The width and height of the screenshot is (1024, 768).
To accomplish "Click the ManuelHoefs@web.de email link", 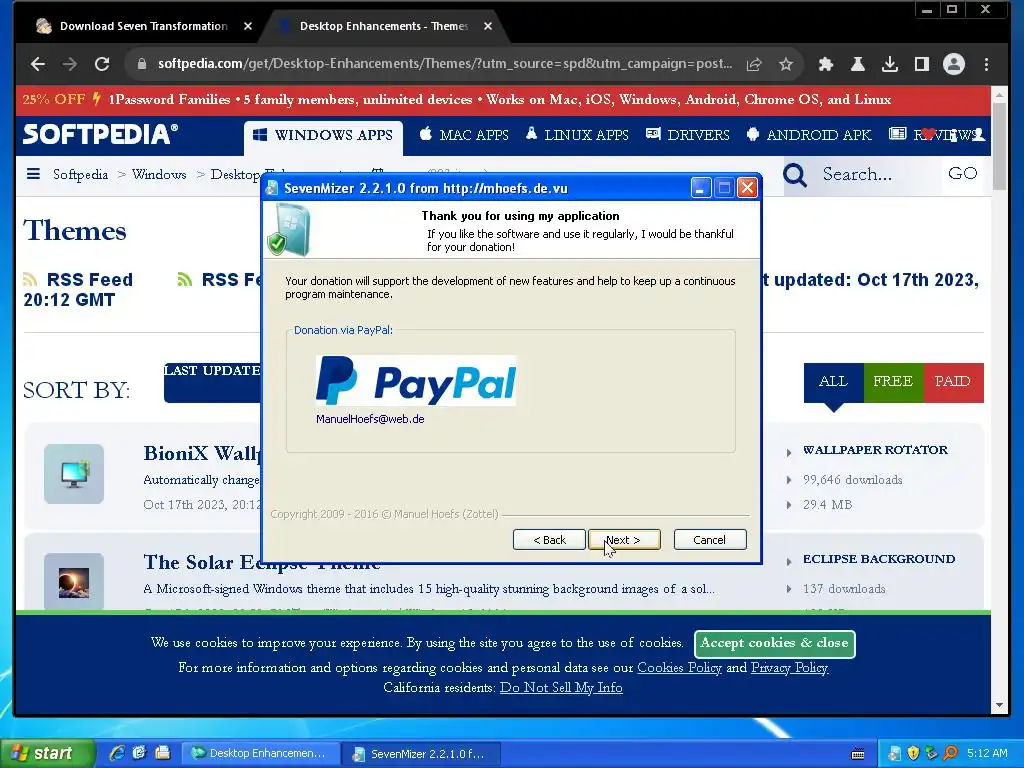I will (x=370, y=419).
